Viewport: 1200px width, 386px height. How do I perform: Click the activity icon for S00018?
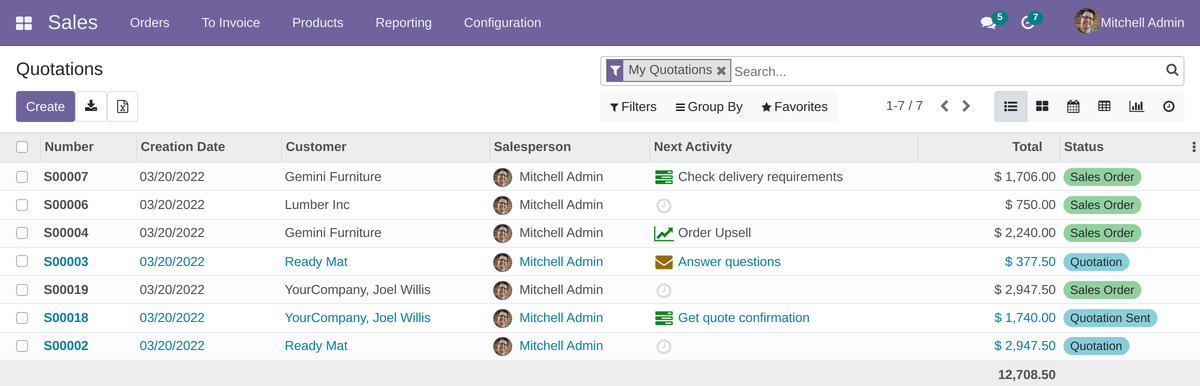coord(663,318)
